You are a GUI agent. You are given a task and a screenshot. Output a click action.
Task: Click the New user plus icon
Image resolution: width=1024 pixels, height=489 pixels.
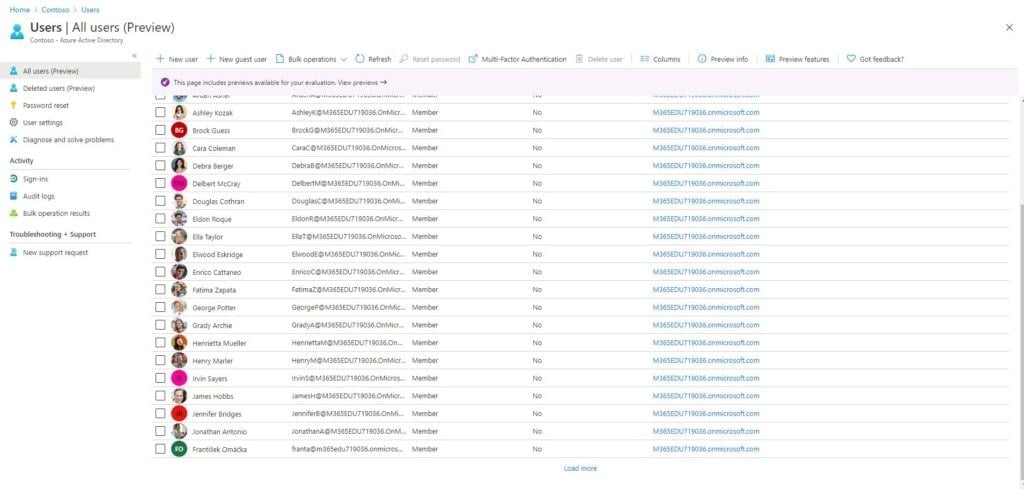coord(160,59)
